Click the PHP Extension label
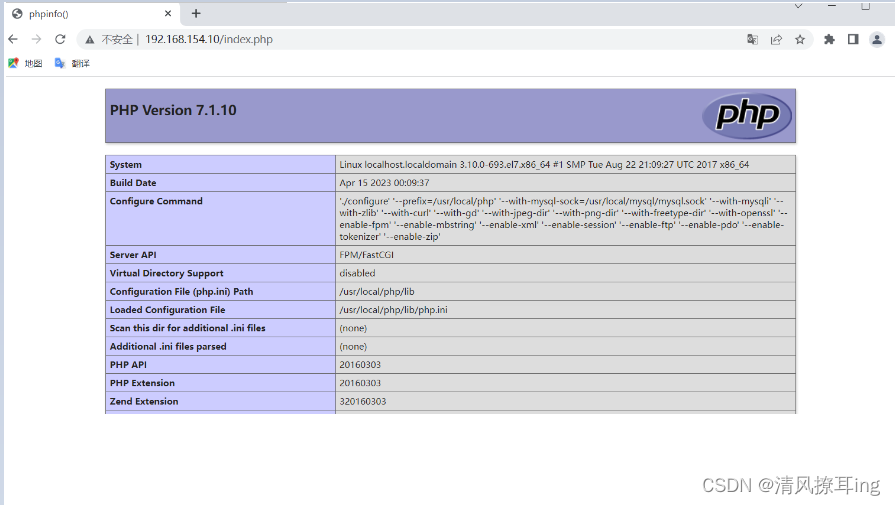The height and width of the screenshot is (505, 895). [x=142, y=383]
